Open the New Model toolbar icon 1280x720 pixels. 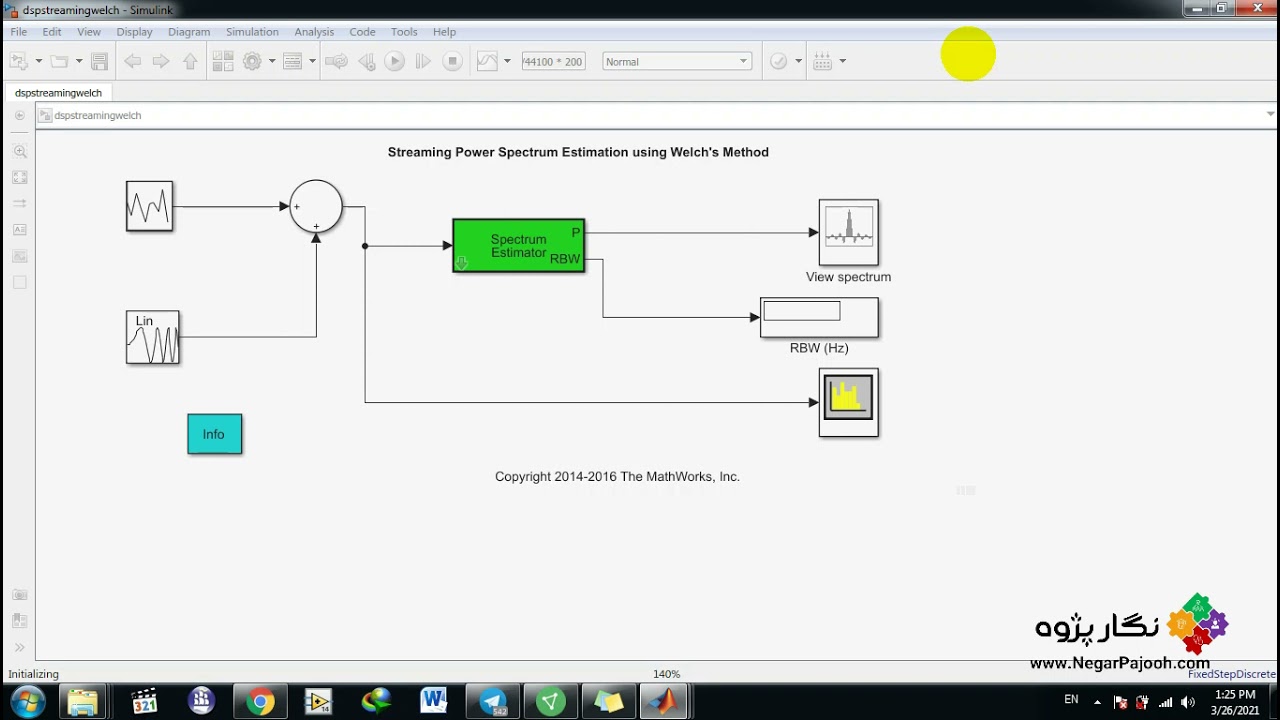[x=19, y=61]
